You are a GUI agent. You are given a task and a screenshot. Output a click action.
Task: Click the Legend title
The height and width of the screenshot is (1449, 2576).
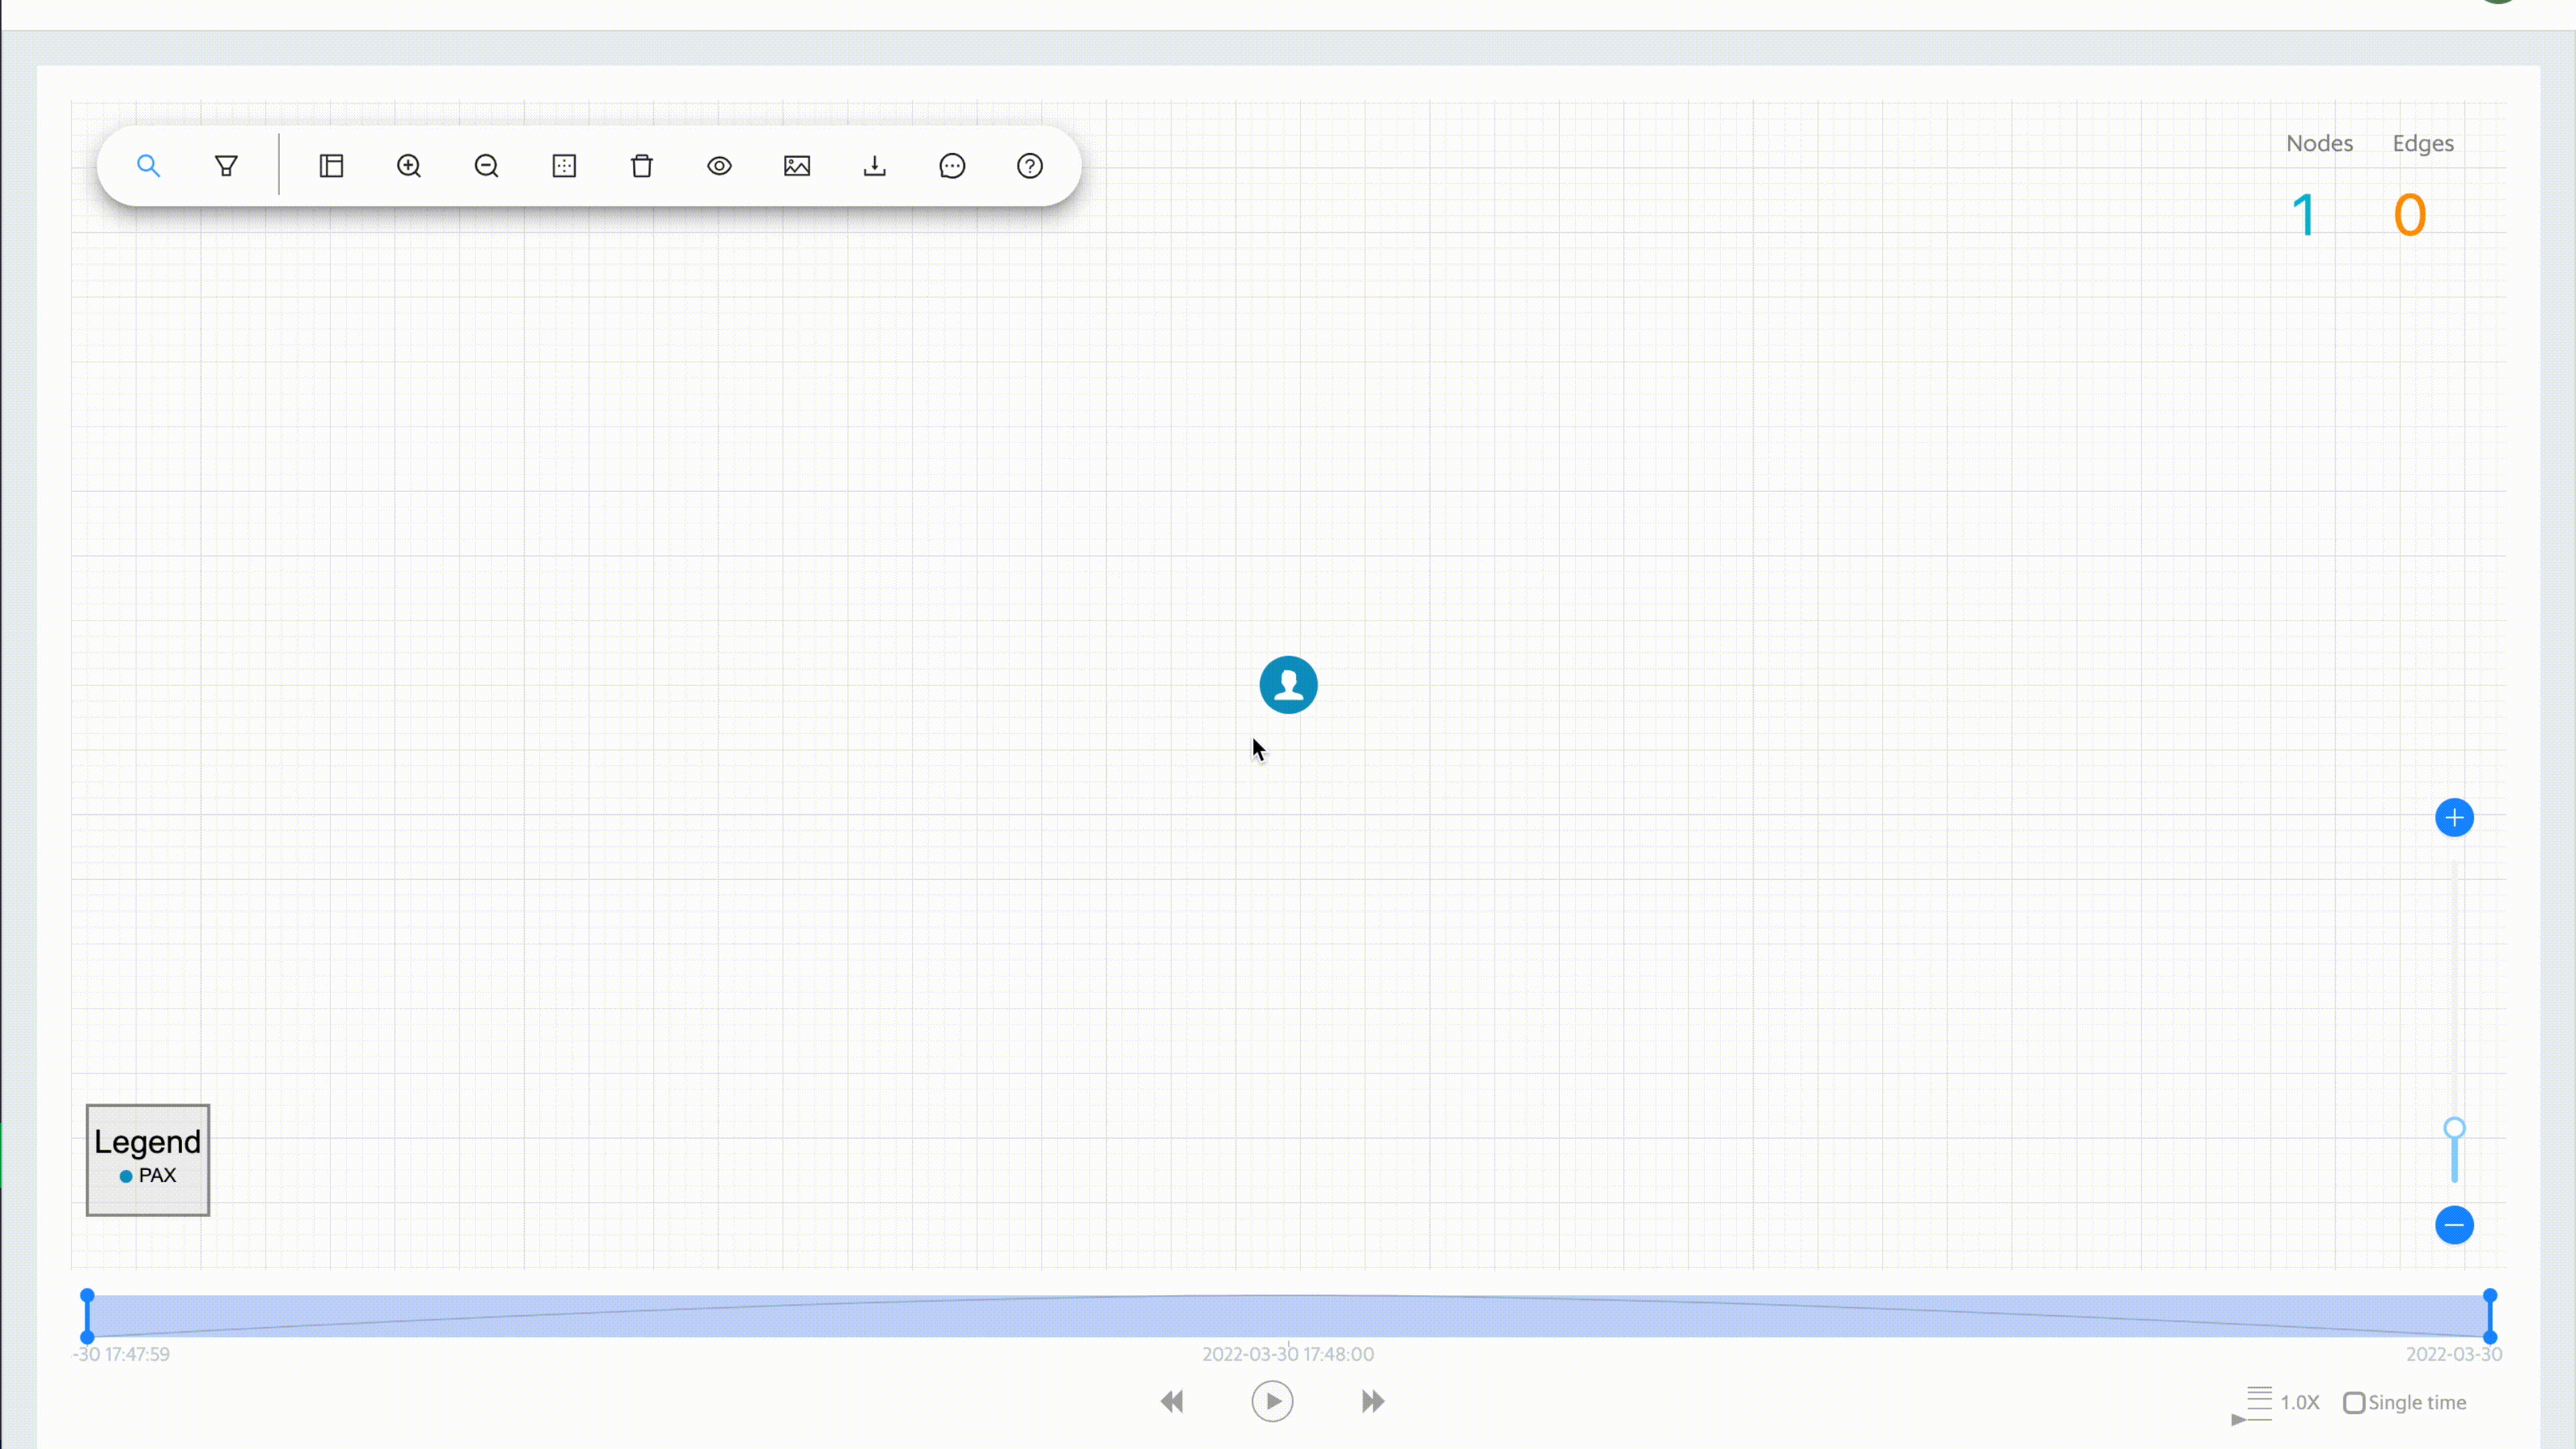coord(148,1142)
